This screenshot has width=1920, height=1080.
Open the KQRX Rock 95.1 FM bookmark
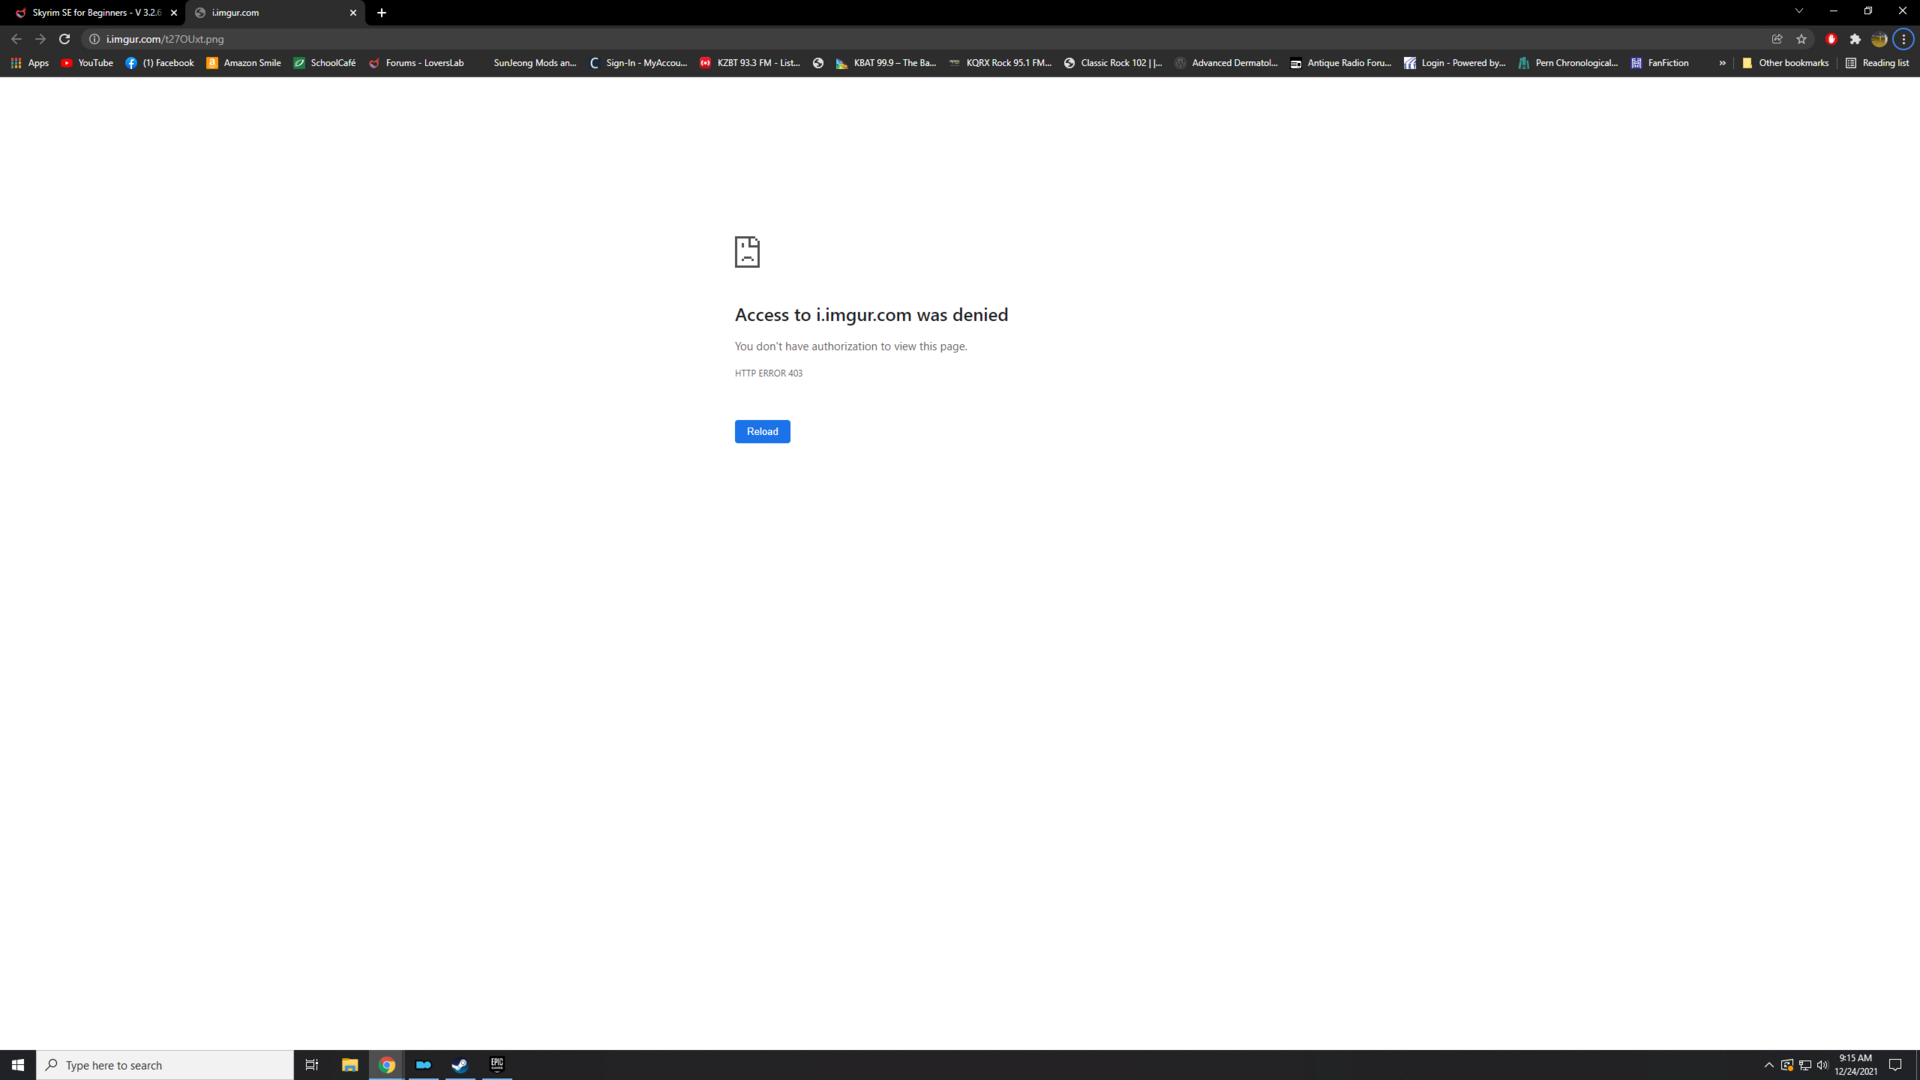(x=1000, y=63)
